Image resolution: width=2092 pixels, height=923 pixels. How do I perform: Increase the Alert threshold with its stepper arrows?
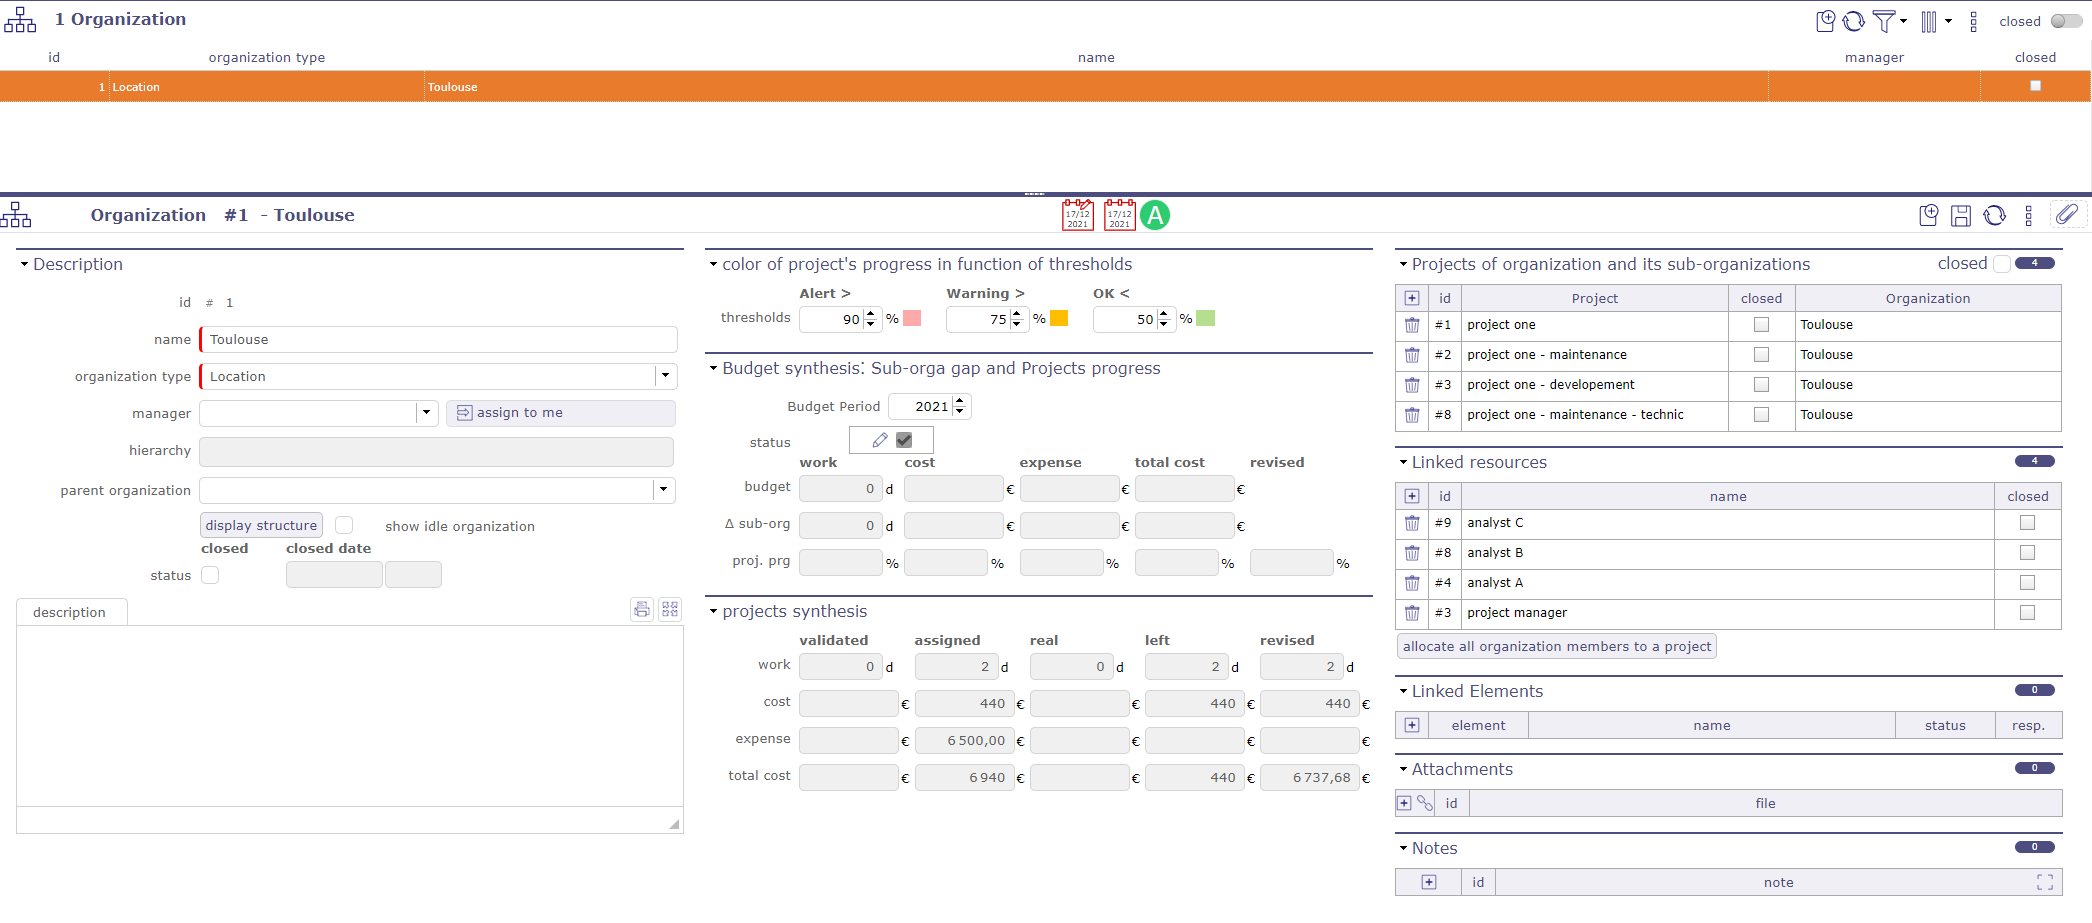tap(869, 314)
